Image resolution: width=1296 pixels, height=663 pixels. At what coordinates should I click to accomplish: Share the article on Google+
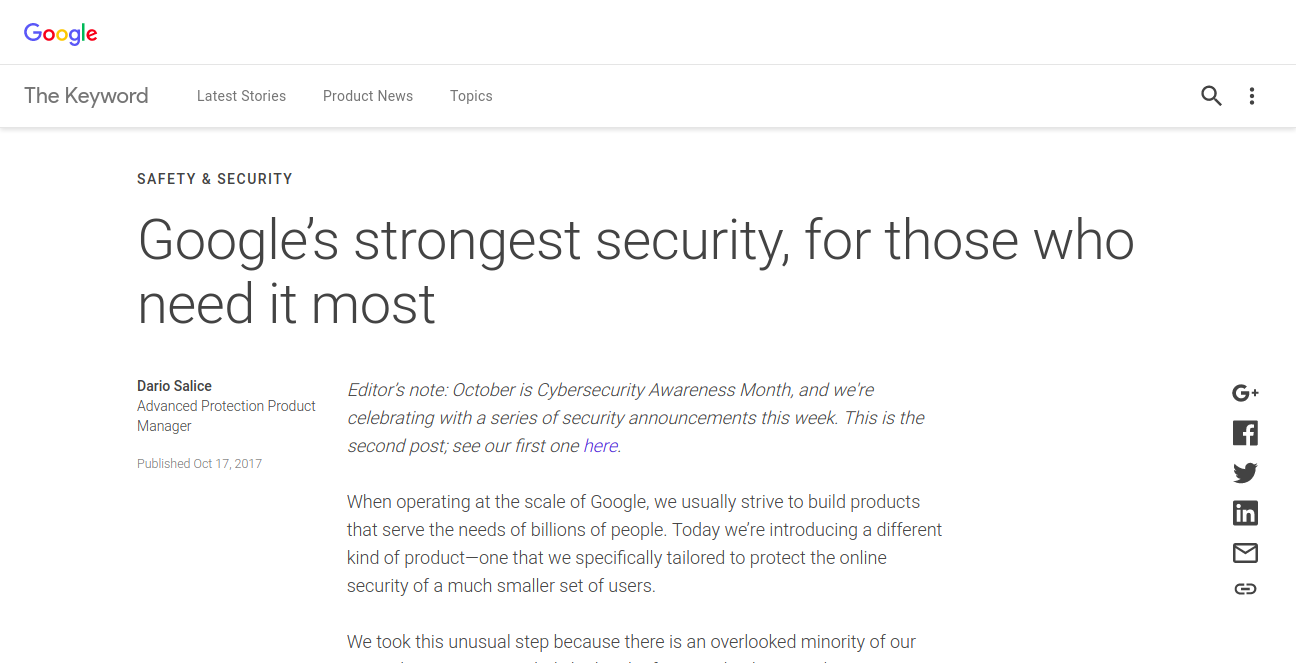[1245, 393]
